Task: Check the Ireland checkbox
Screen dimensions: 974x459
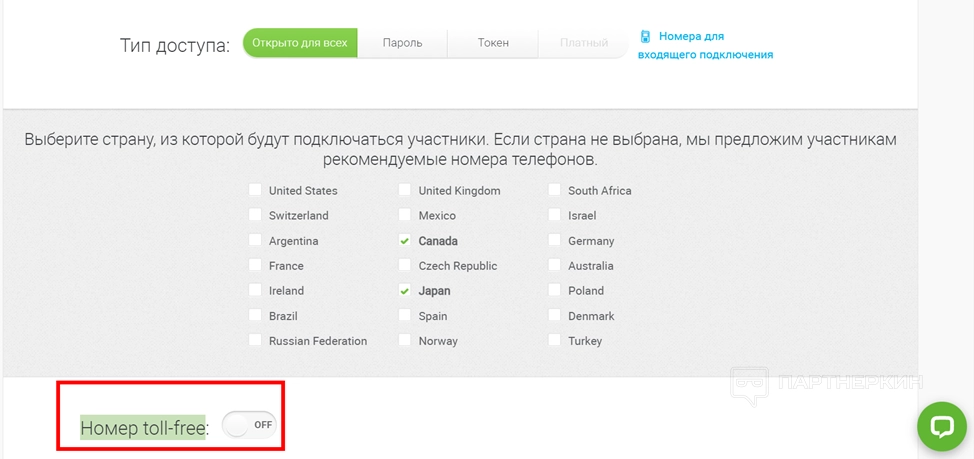Action: click(x=255, y=290)
